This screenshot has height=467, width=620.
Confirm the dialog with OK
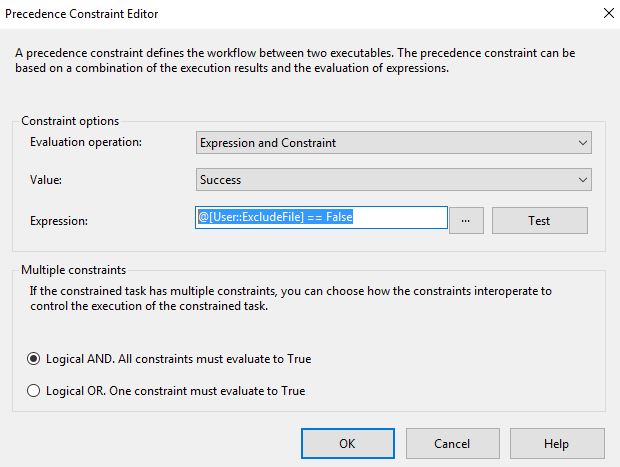click(x=348, y=444)
